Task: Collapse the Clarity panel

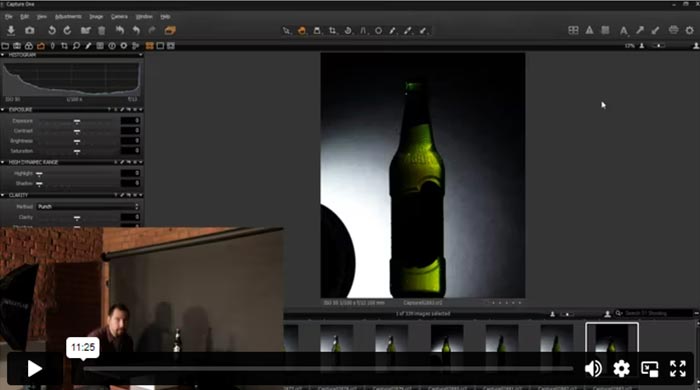Action: pyautogui.click(x=3, y=195)
